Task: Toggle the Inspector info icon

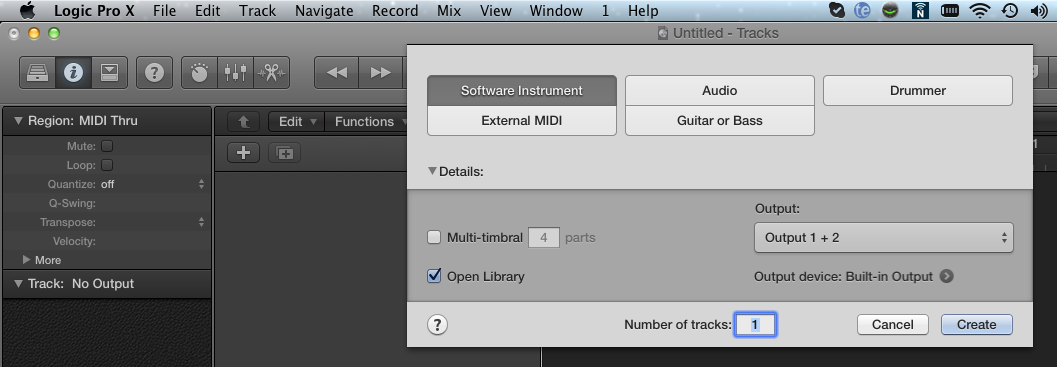Action: coord(73,72)
